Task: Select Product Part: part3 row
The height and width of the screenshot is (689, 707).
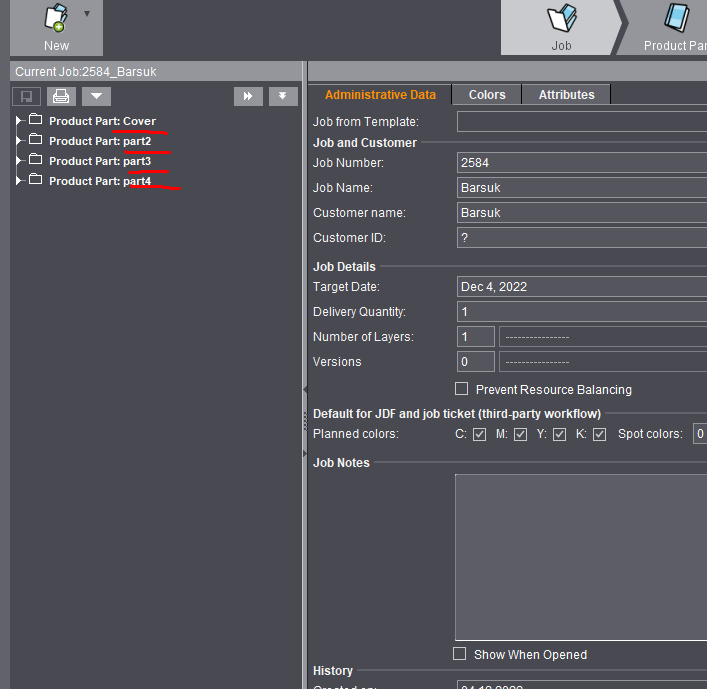Action: (100, 161)
